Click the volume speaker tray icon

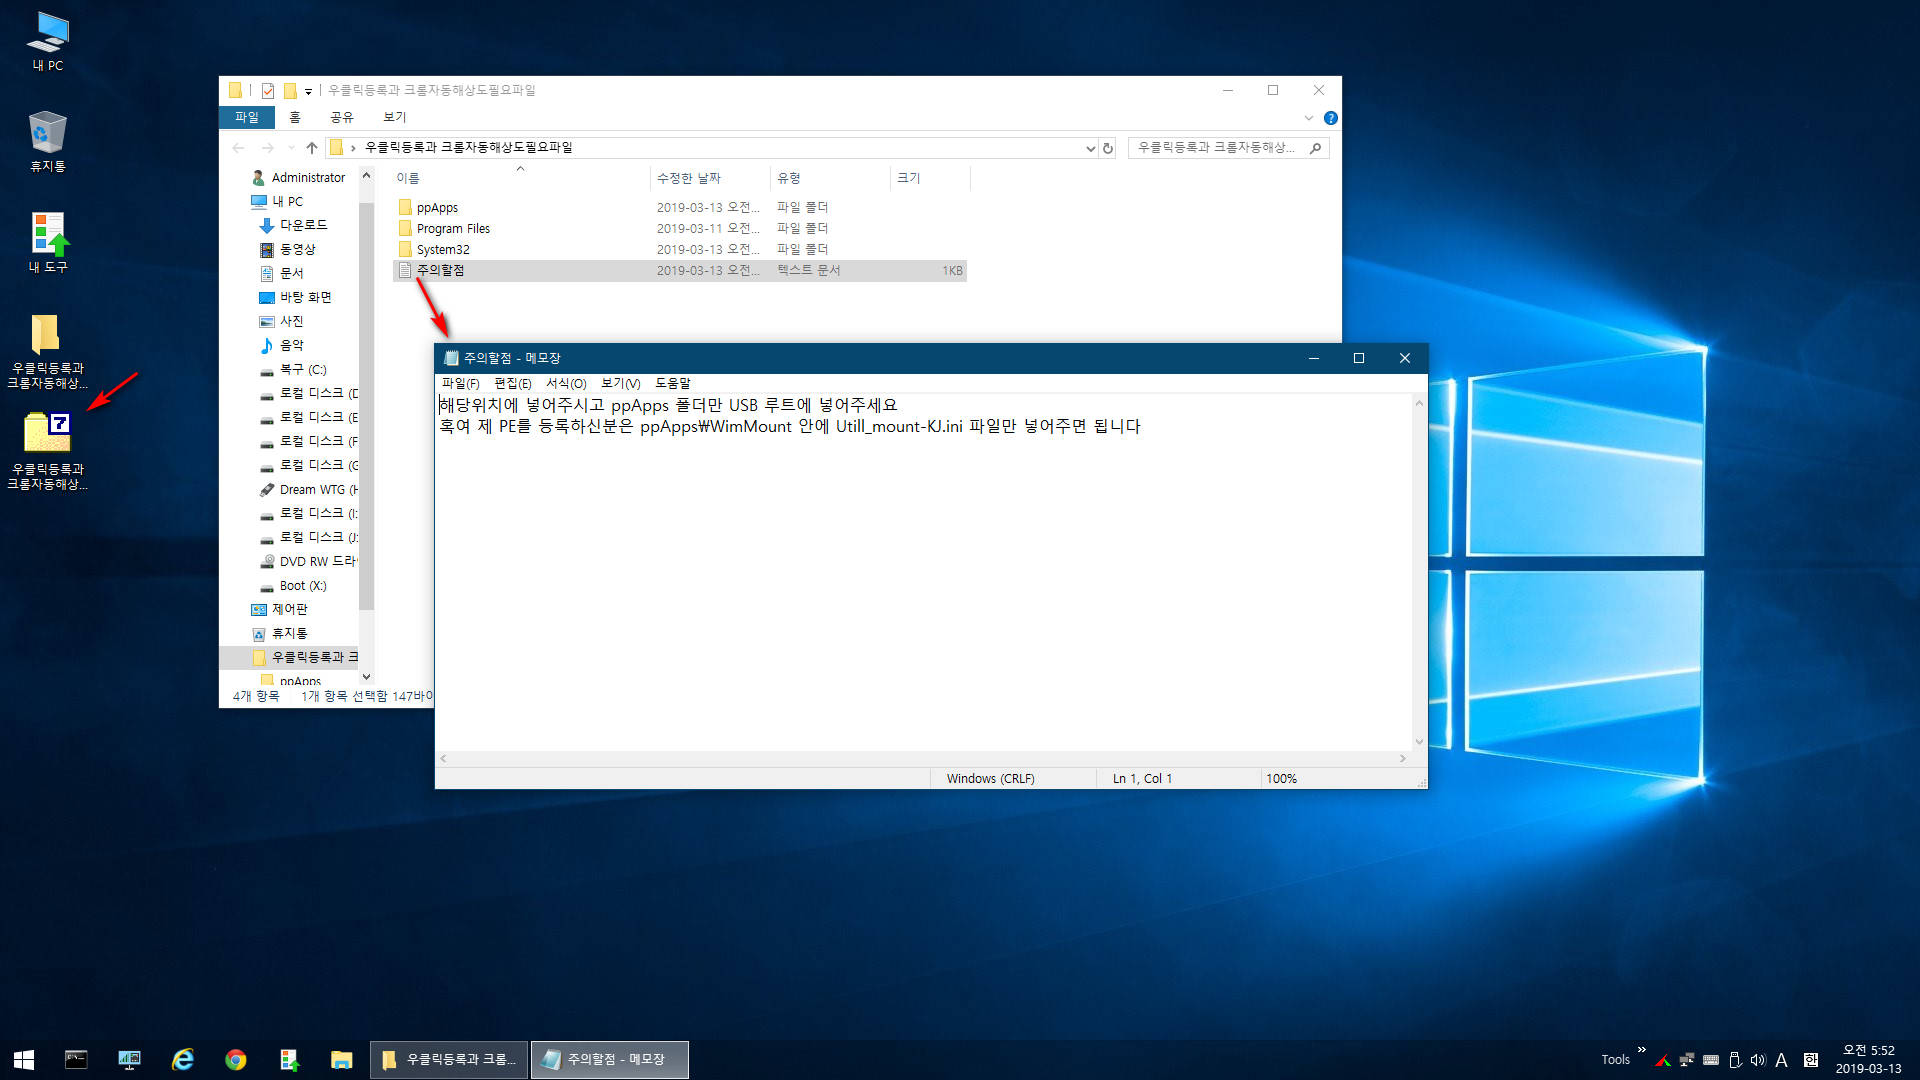(1758, 1060)
